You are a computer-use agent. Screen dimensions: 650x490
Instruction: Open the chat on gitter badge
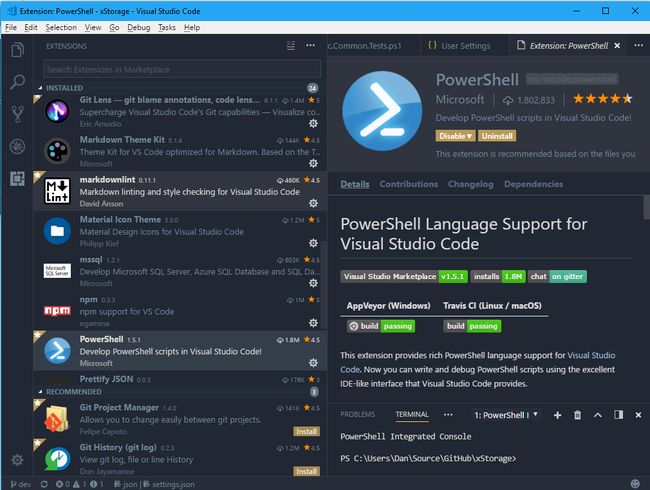click(x=557, y=277)
